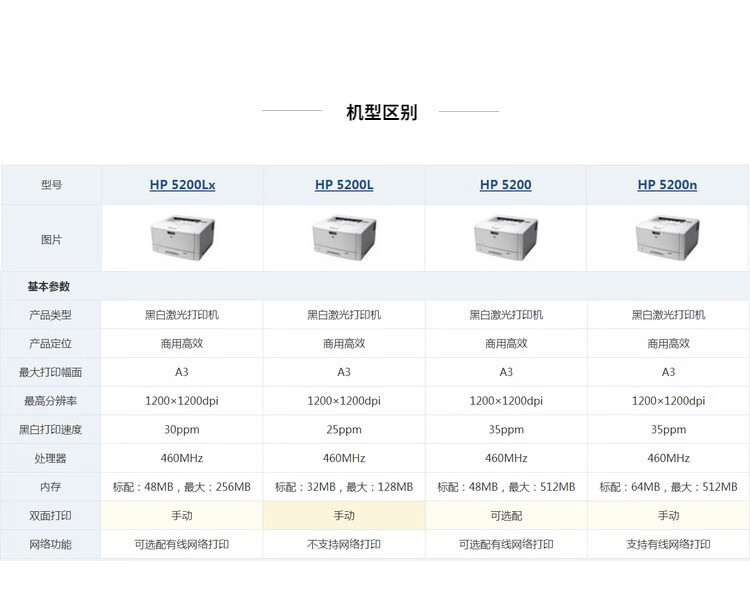Image resolution: width=750 pixels, height=604 pixels.
Task: Click the HP 5200L printer image
Action: click(344, 238)
